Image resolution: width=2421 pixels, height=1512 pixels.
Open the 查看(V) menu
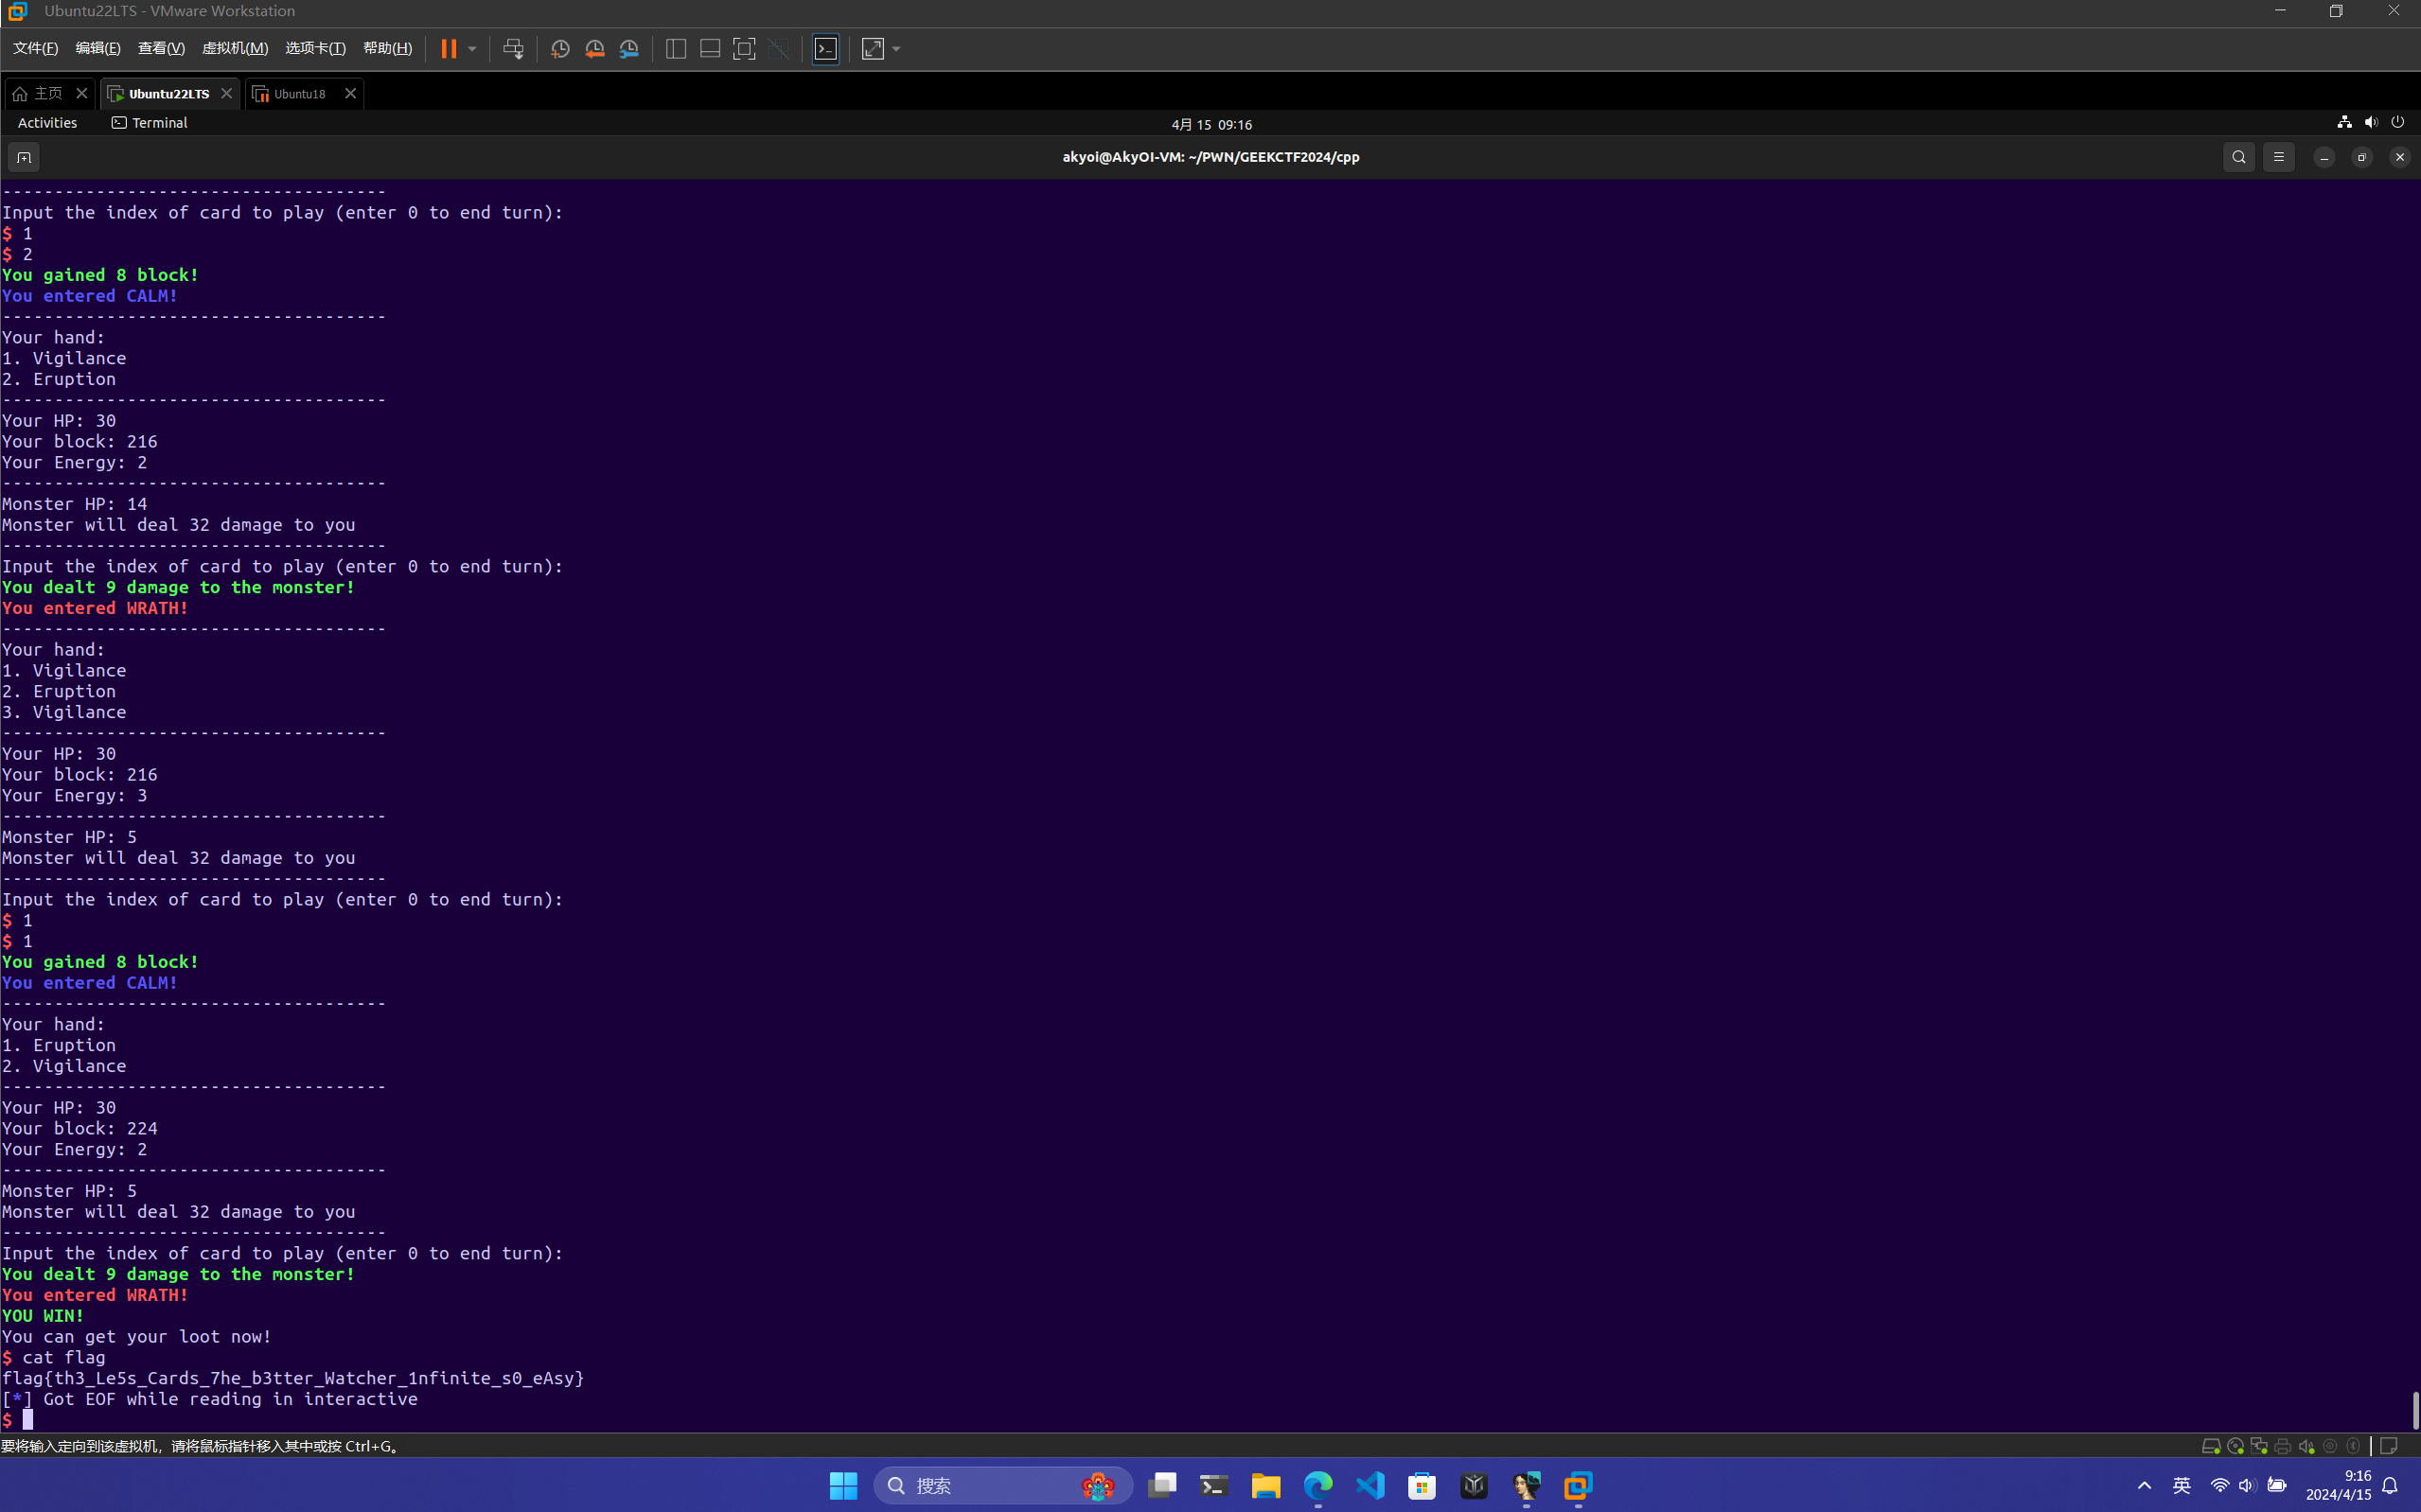pos(161,48)
